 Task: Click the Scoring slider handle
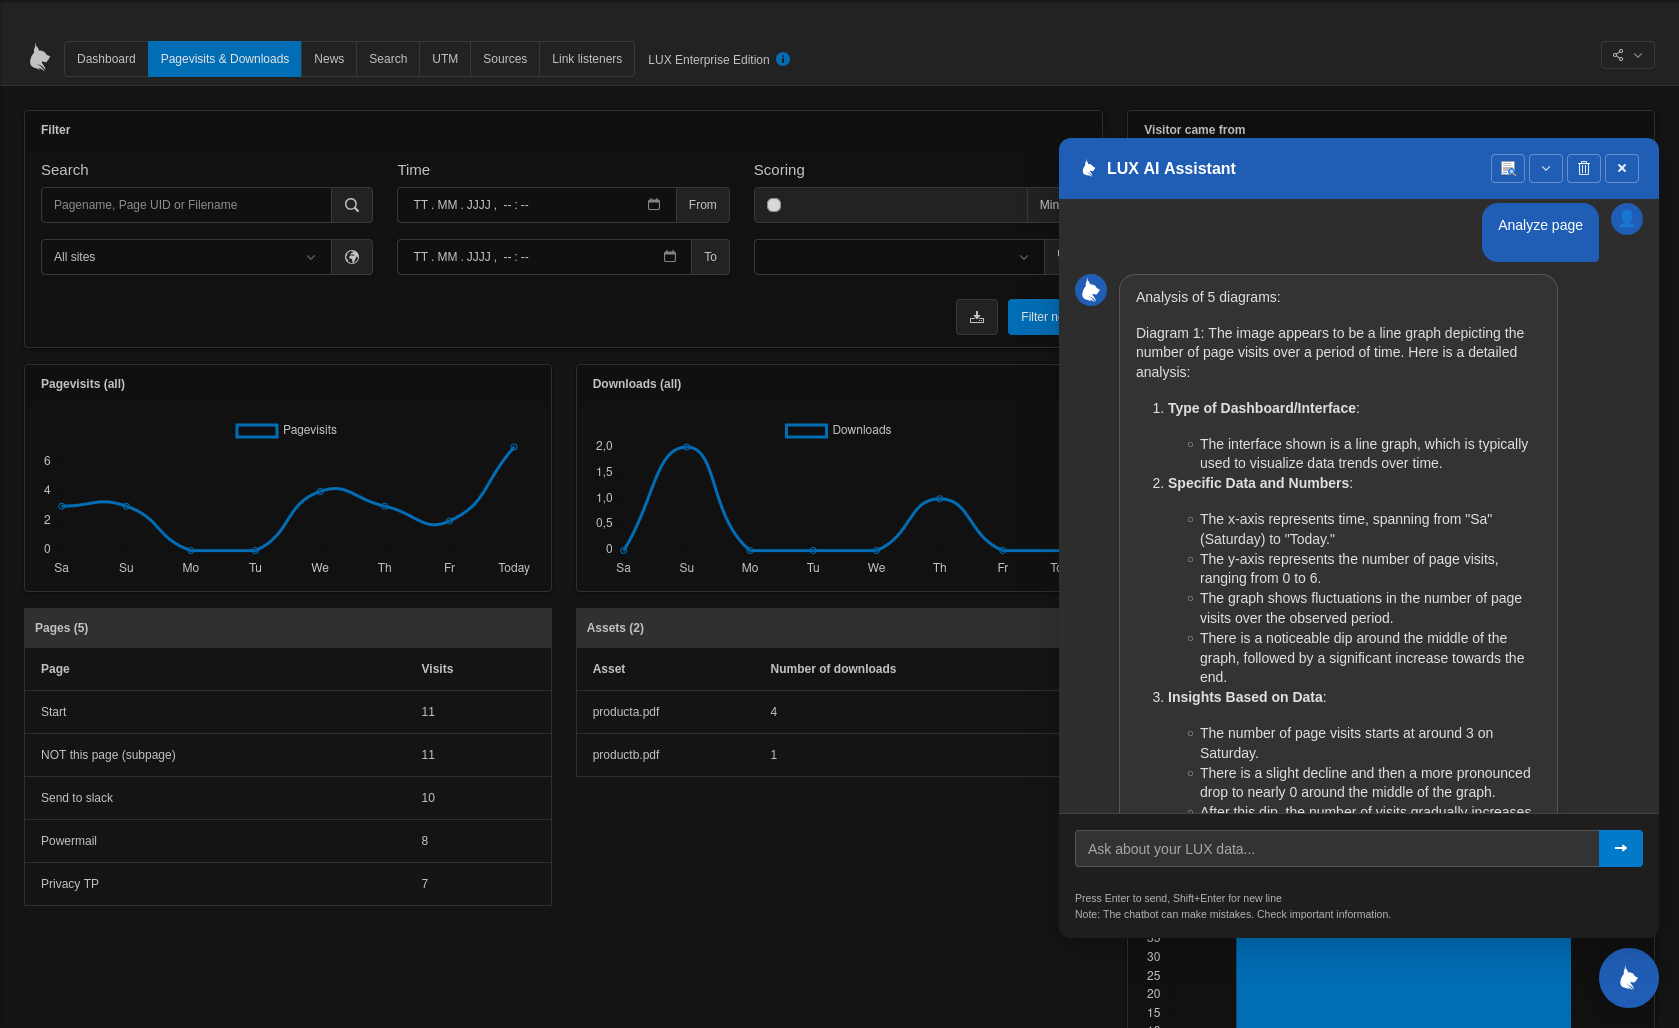click(774, 205)
